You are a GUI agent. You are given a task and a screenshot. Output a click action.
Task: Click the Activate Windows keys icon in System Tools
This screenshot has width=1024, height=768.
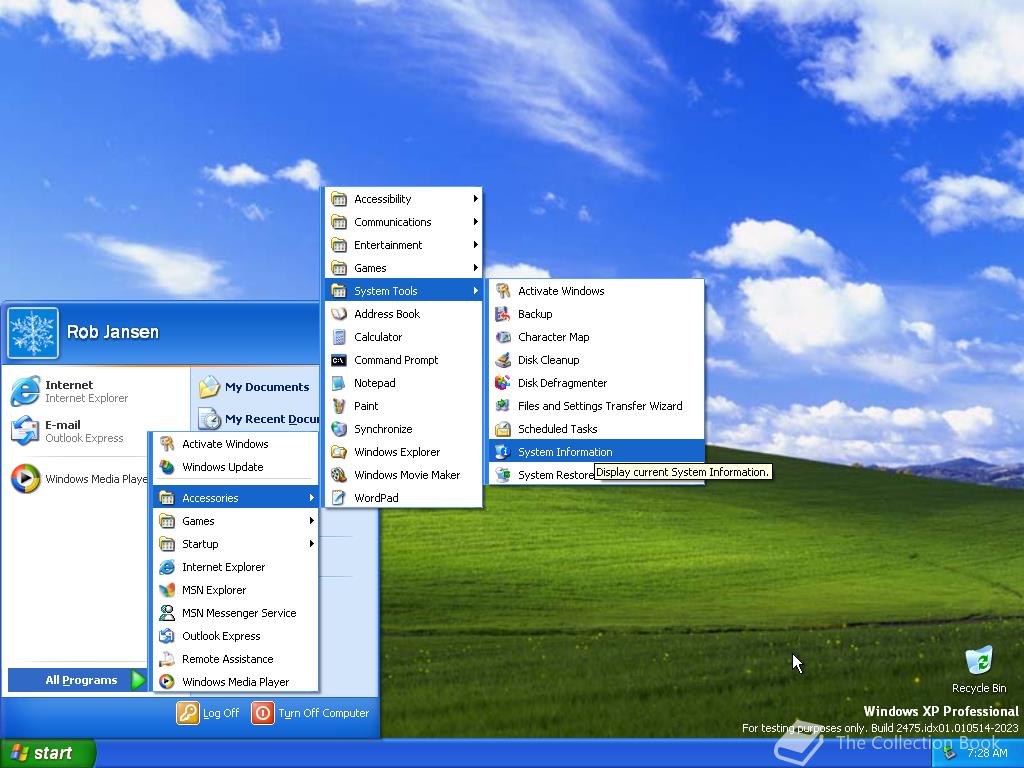click(x=502, y=291)
